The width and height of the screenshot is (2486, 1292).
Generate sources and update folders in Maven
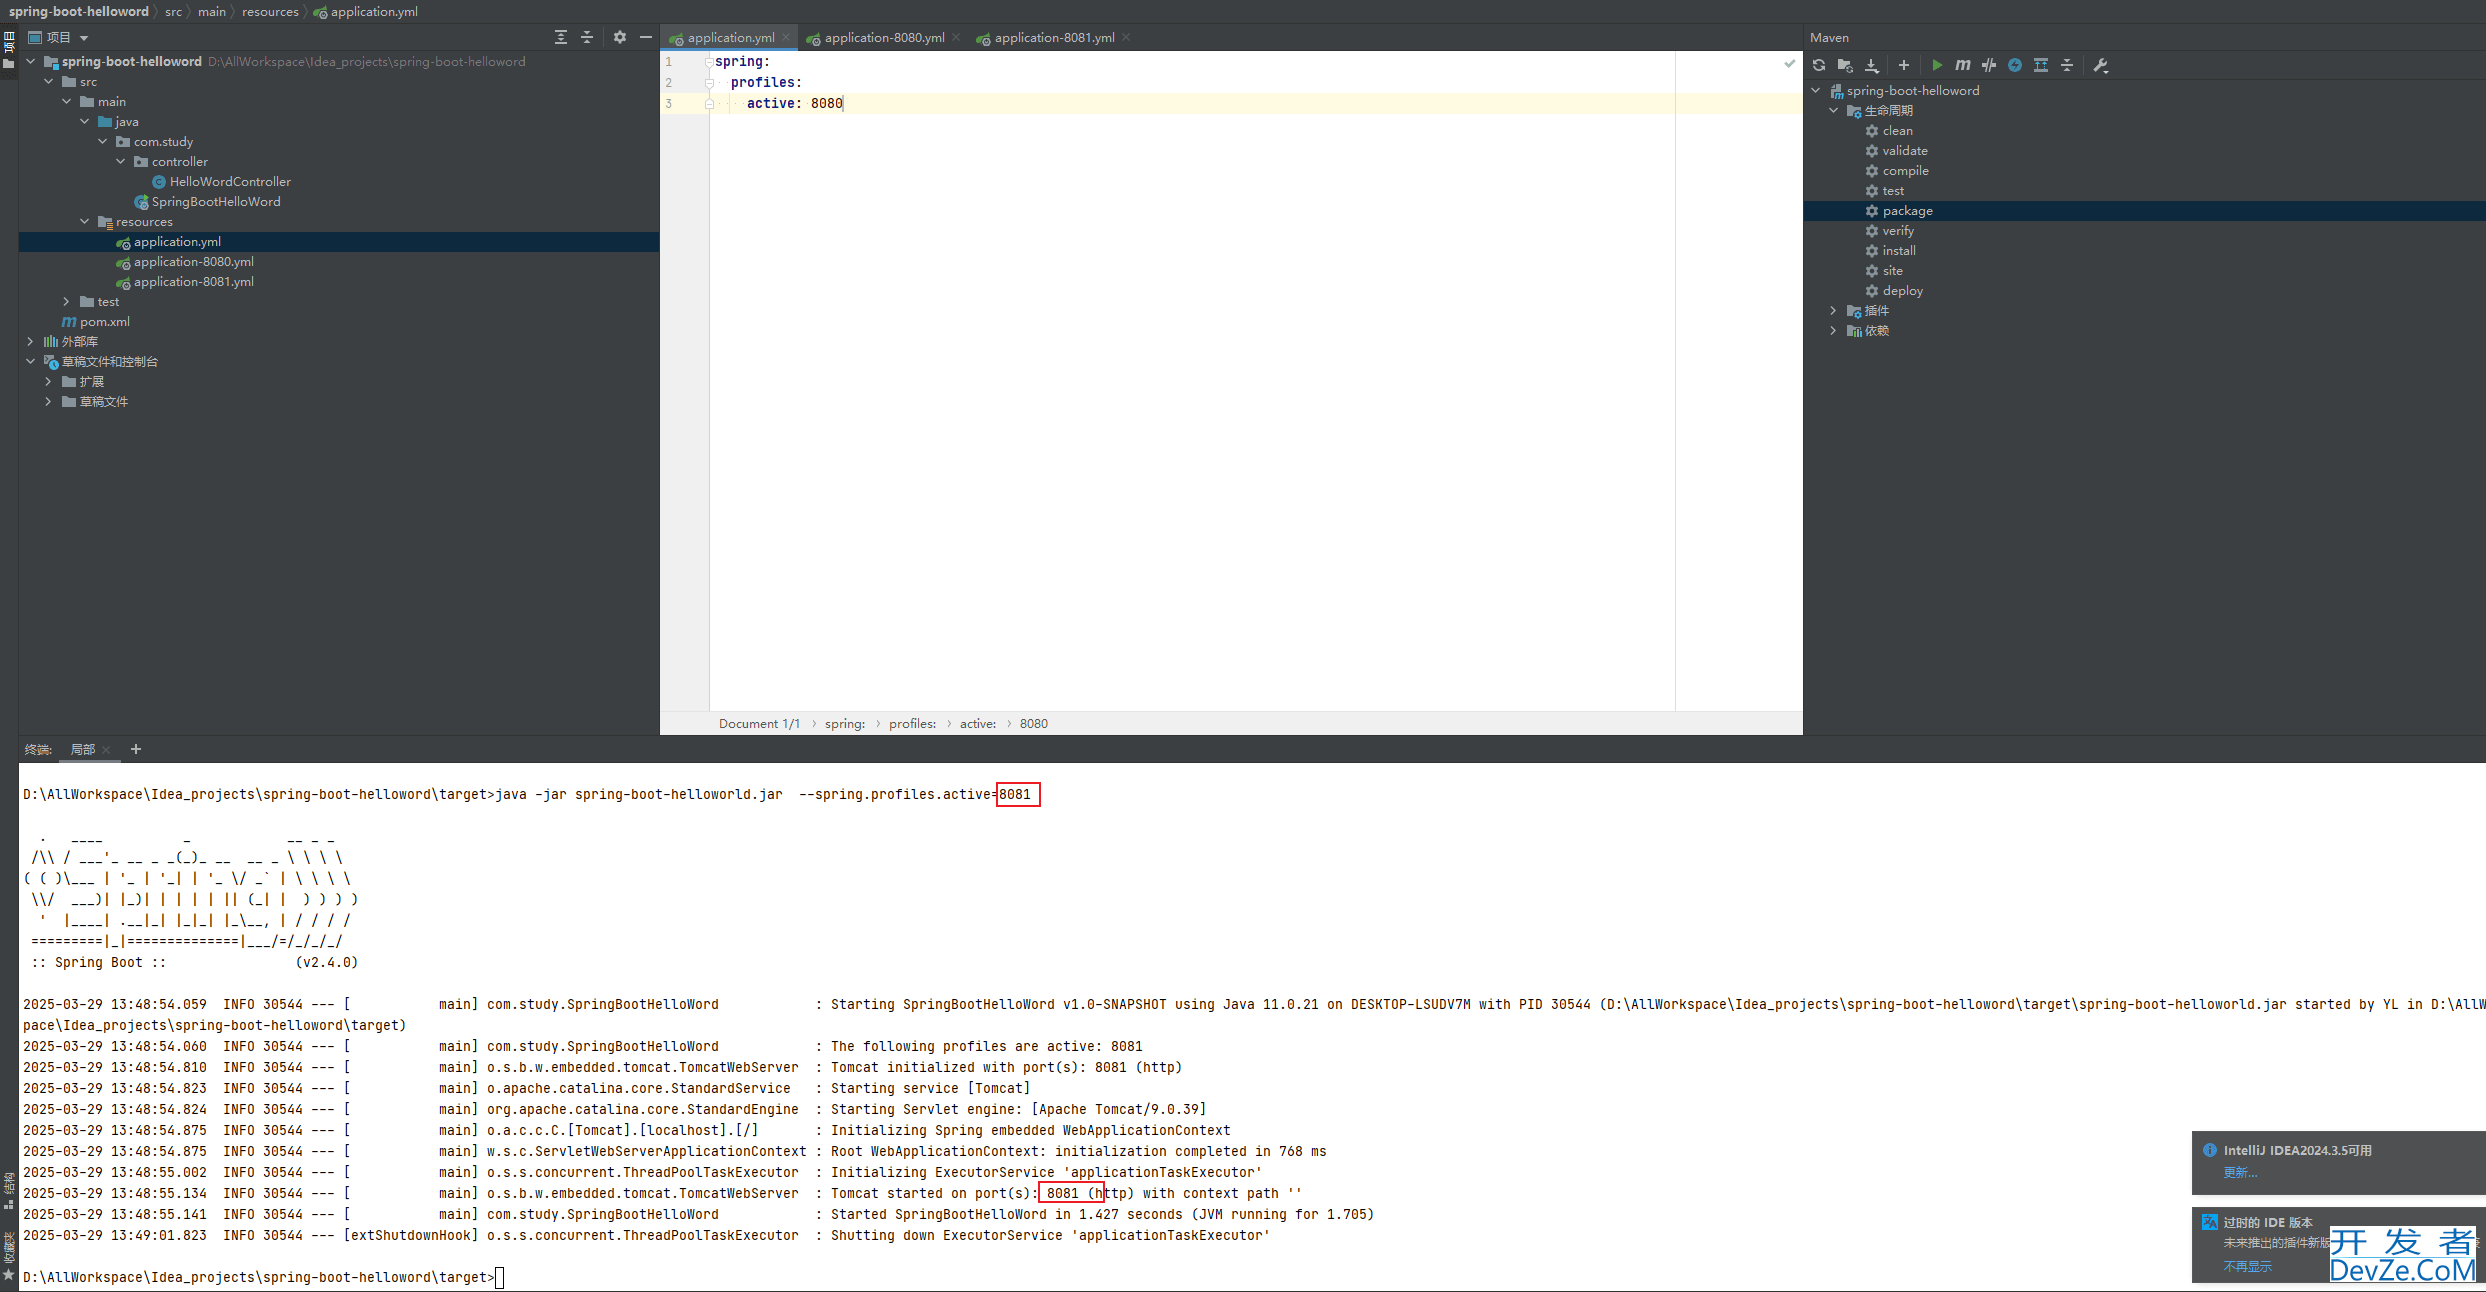(1845, 65)
